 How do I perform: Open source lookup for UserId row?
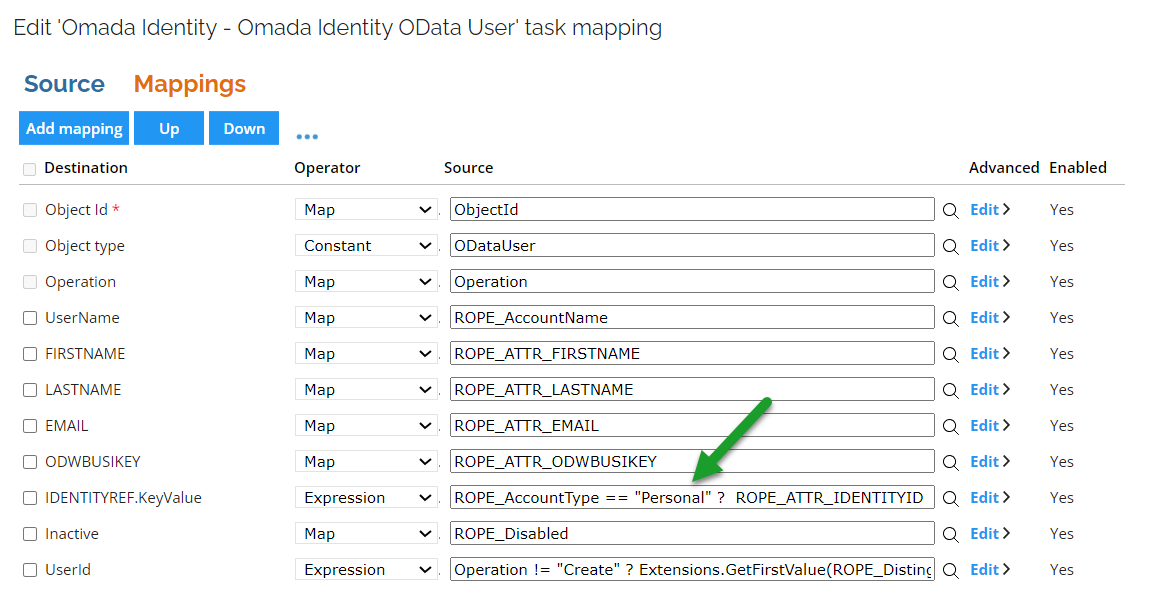click(950, 571)
